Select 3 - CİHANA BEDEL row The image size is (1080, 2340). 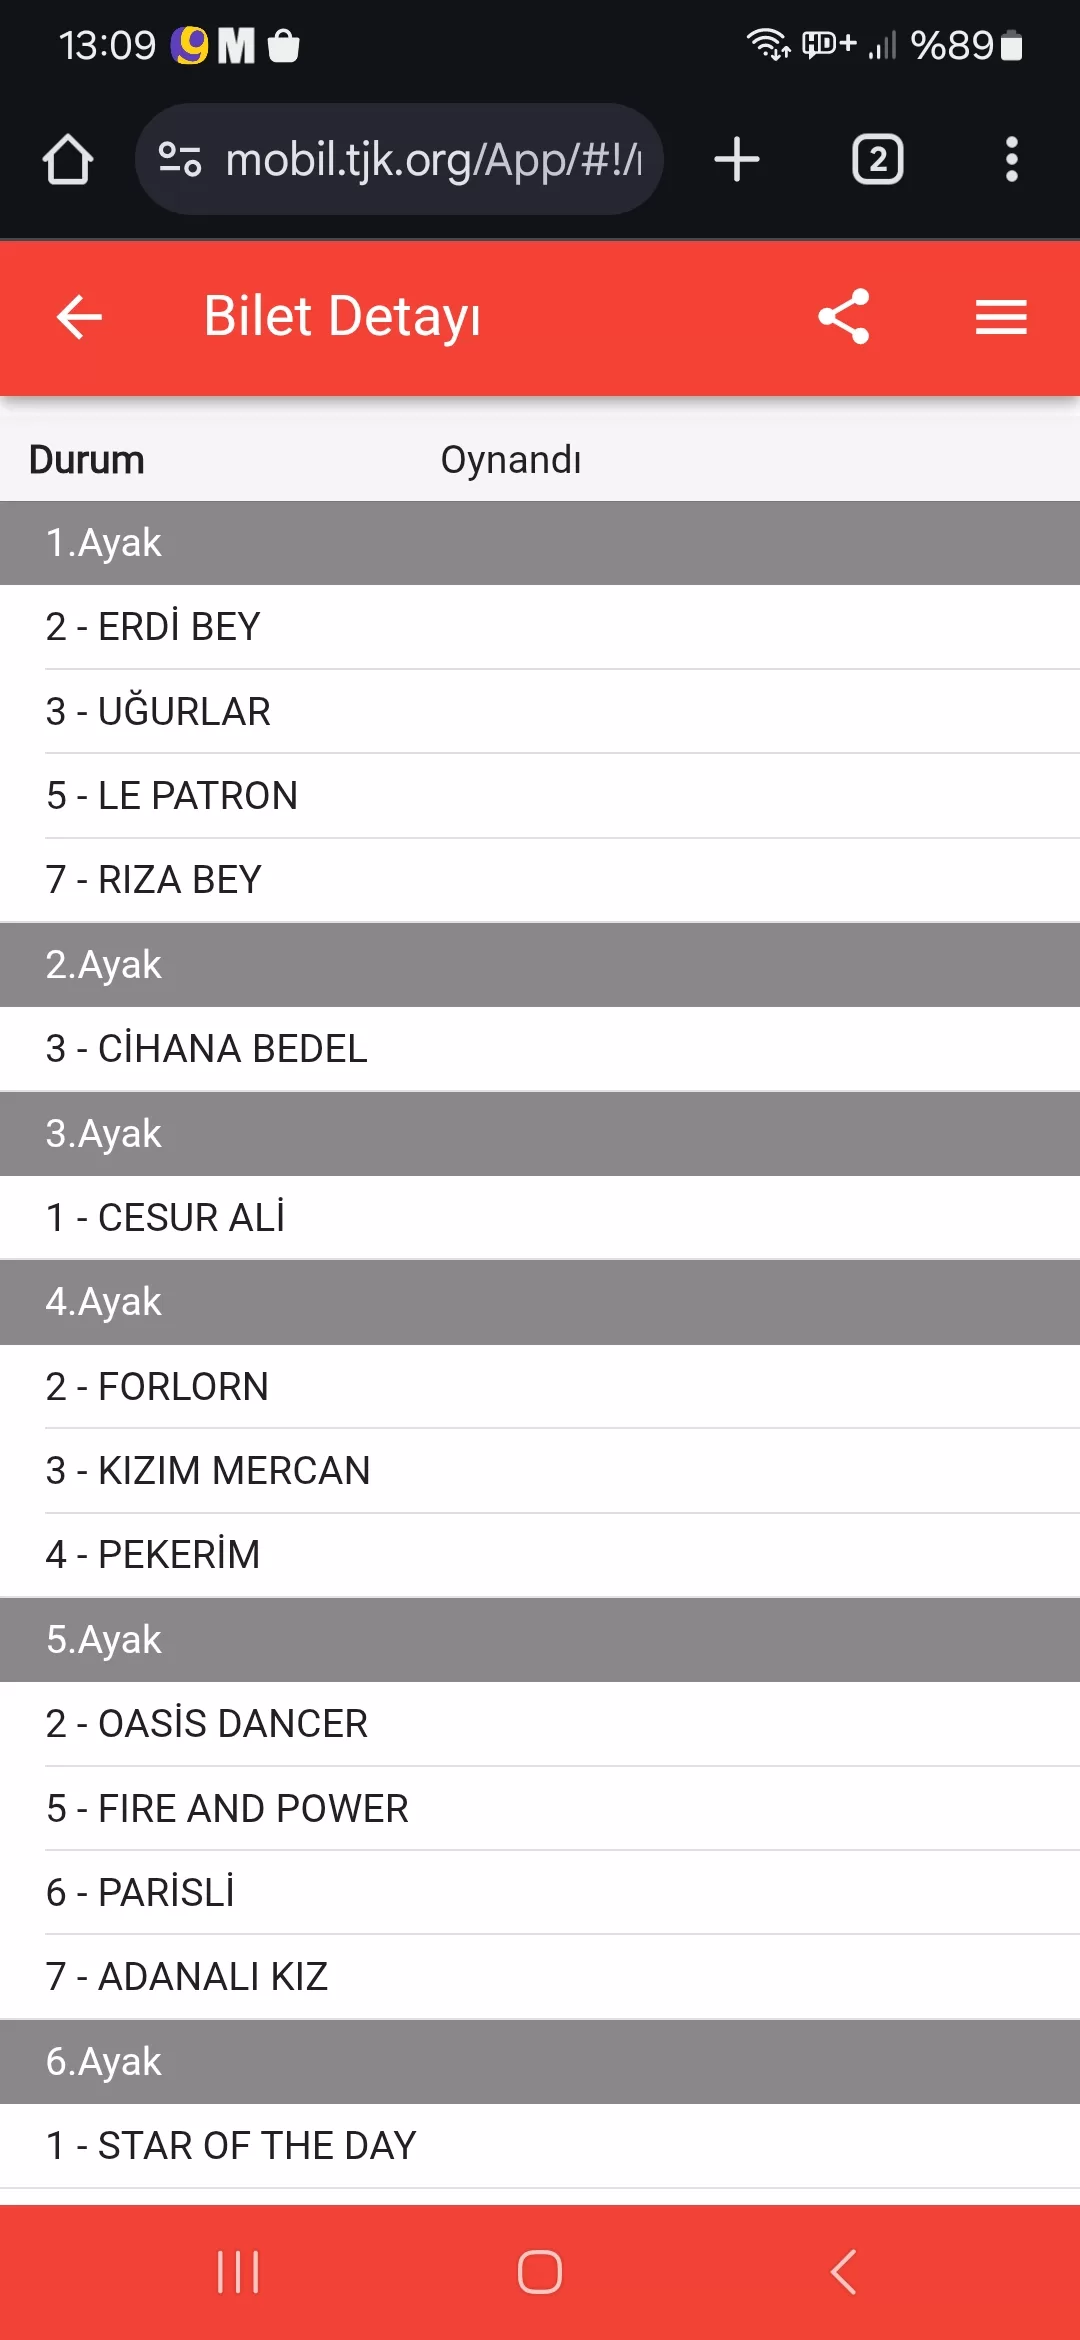click(540, 1049)
